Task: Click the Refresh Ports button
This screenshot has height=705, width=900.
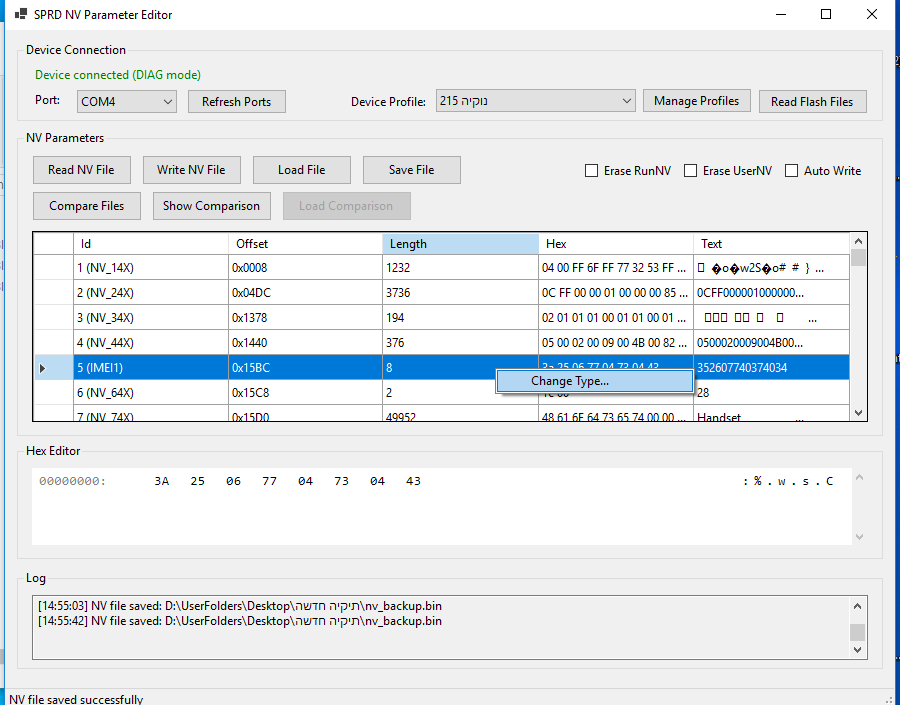Action: 236,102
